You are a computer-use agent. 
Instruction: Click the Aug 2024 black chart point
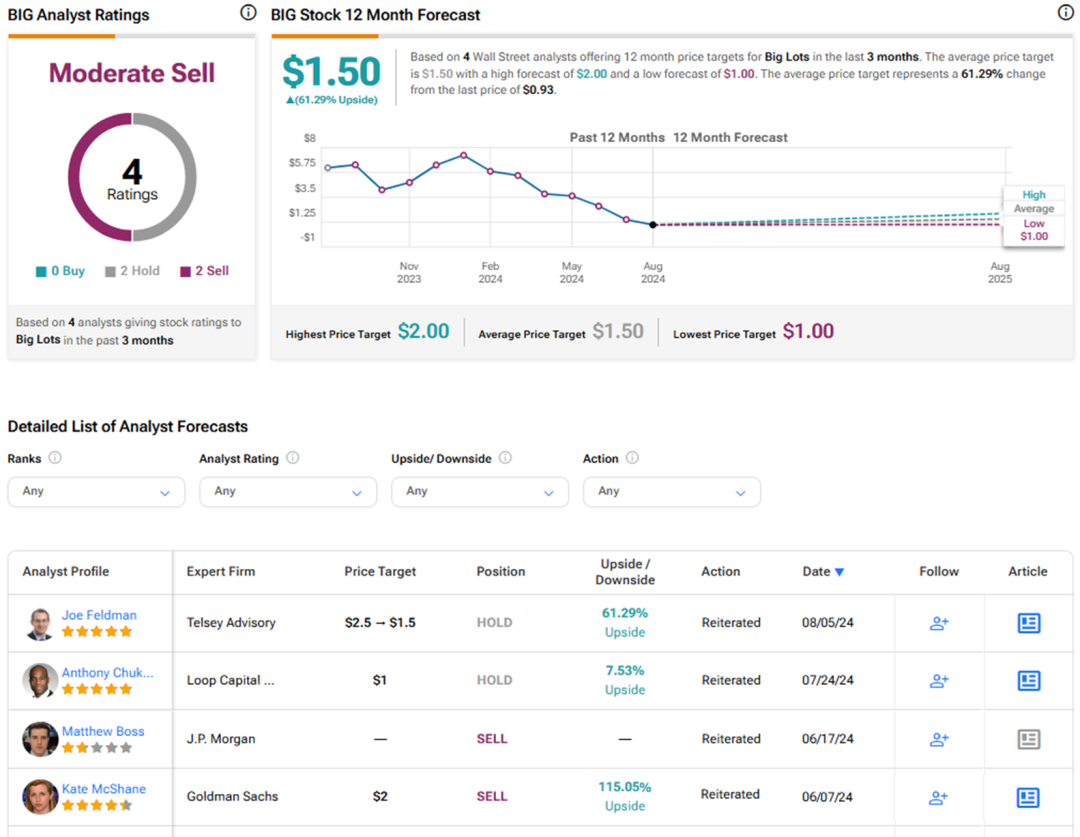pos(653,225)
